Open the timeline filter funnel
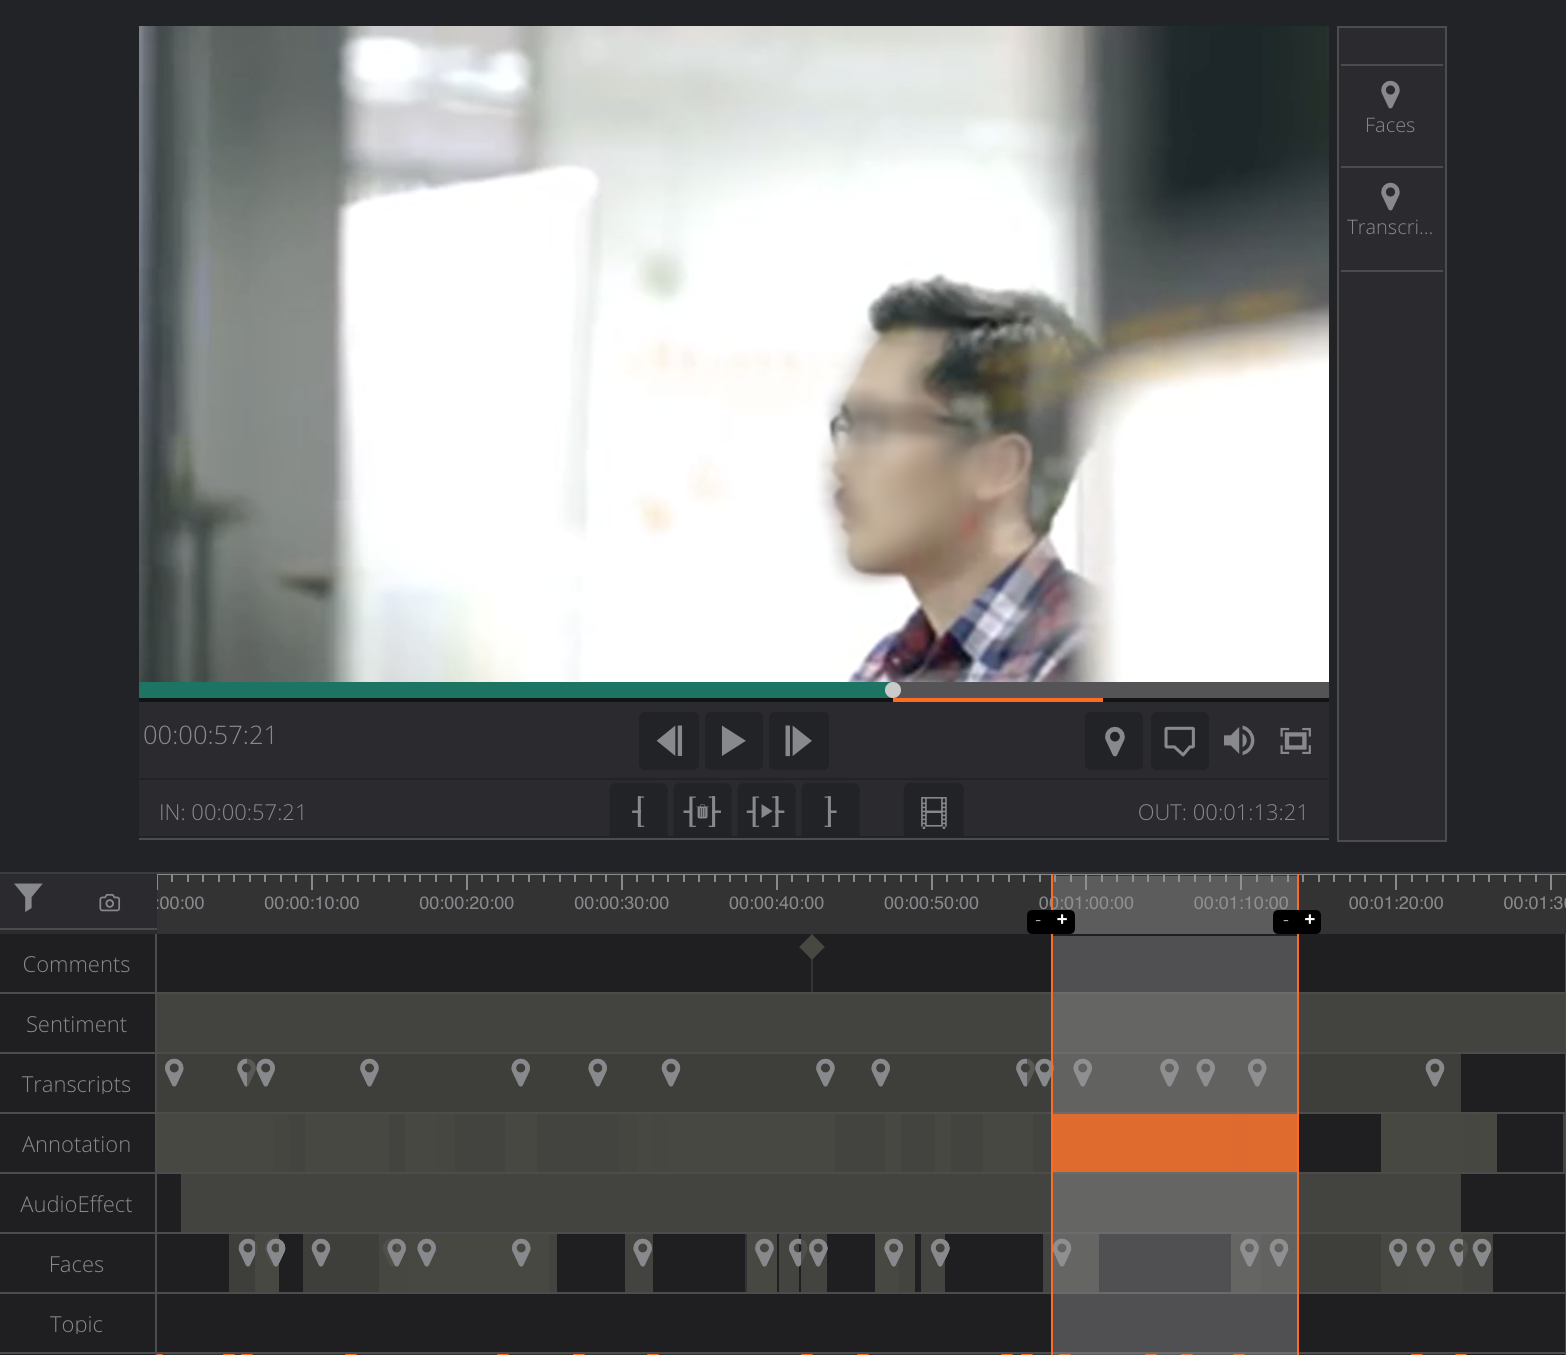The width and height of the screenshot is (1566, 1355). click(x=29, y=898)
